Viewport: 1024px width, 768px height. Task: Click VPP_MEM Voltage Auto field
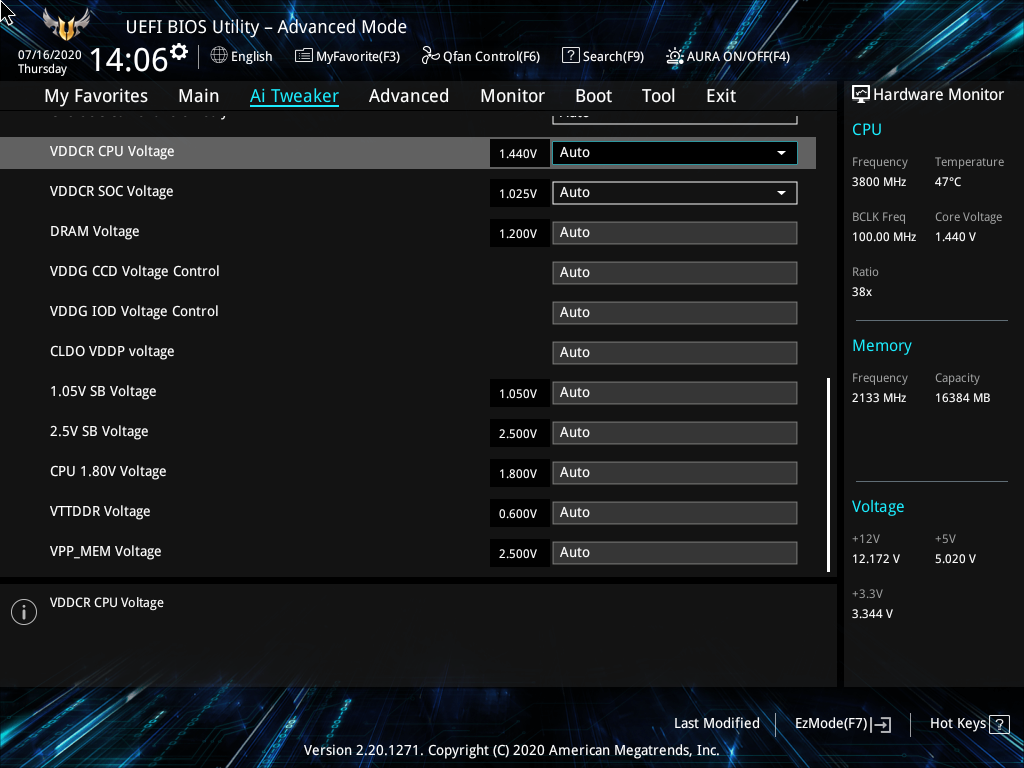pos(675,552)
